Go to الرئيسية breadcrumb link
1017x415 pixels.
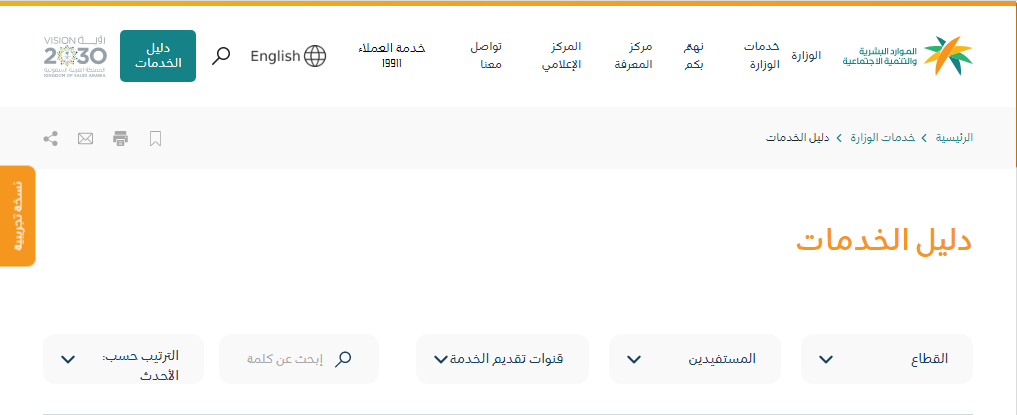point(954,138)
